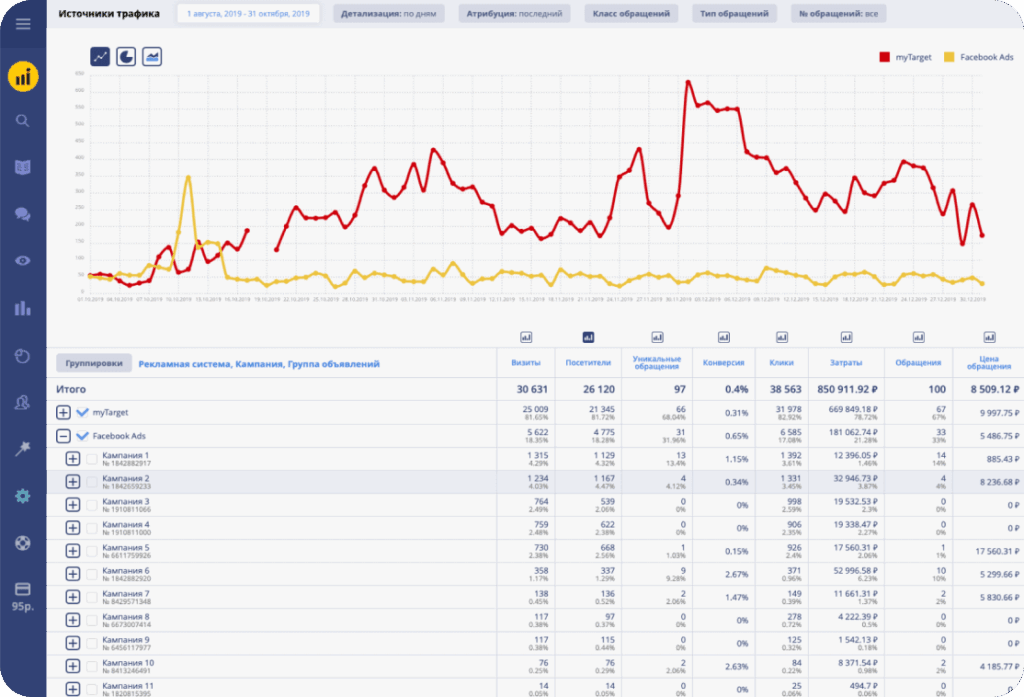Viewport: 1024px width, 697px height.
Task: Select the line chart view icon
Action: [x=101, y=57]
